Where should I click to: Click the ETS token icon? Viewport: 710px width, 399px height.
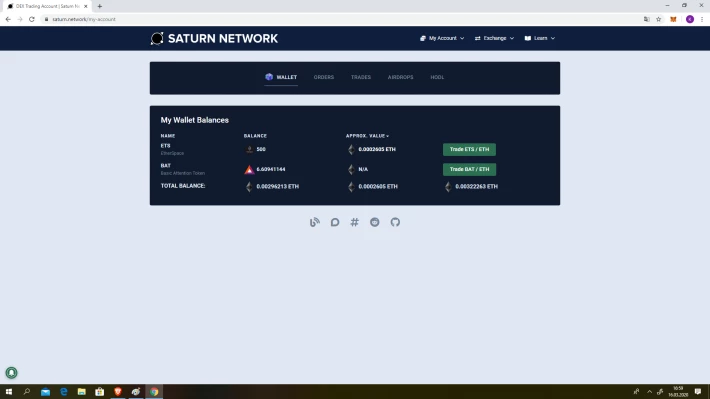(249, 149)
